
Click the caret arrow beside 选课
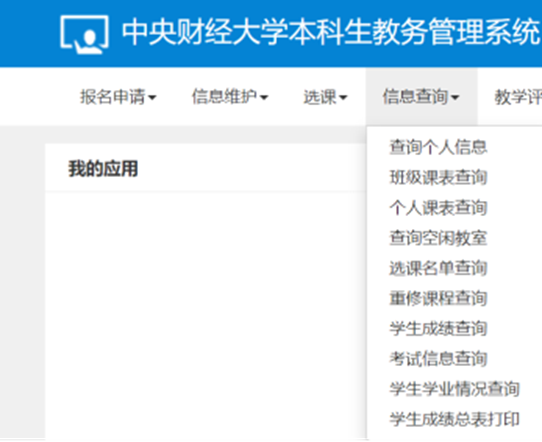pos(343,98)
